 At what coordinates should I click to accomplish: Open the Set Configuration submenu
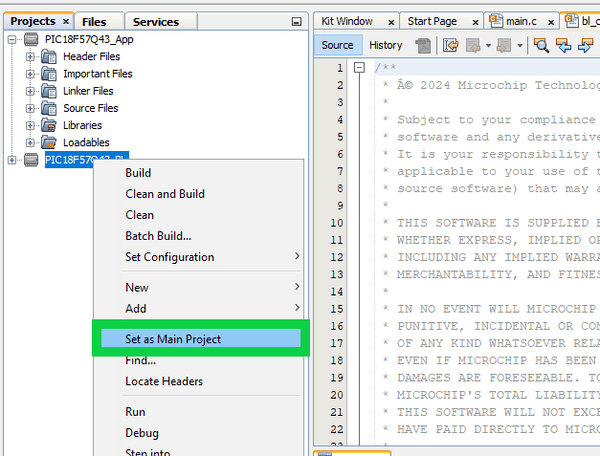(170, 257)
